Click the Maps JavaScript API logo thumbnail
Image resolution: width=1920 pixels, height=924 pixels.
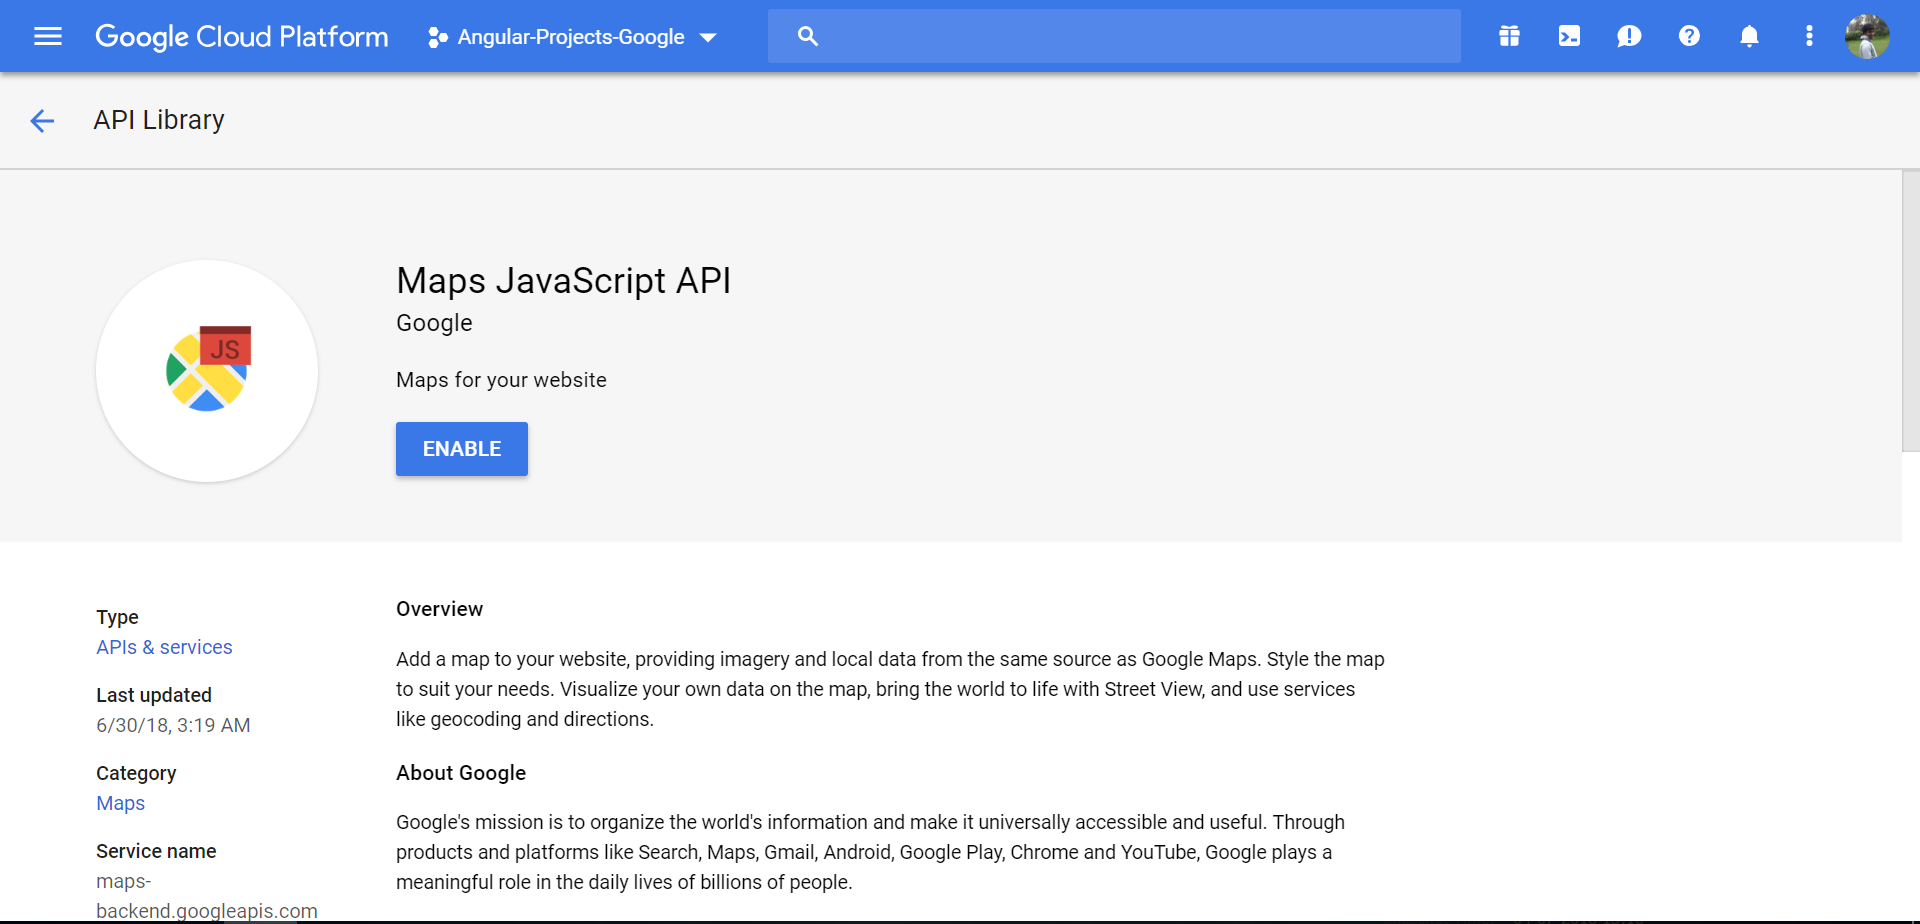click(x=207, y=371)
